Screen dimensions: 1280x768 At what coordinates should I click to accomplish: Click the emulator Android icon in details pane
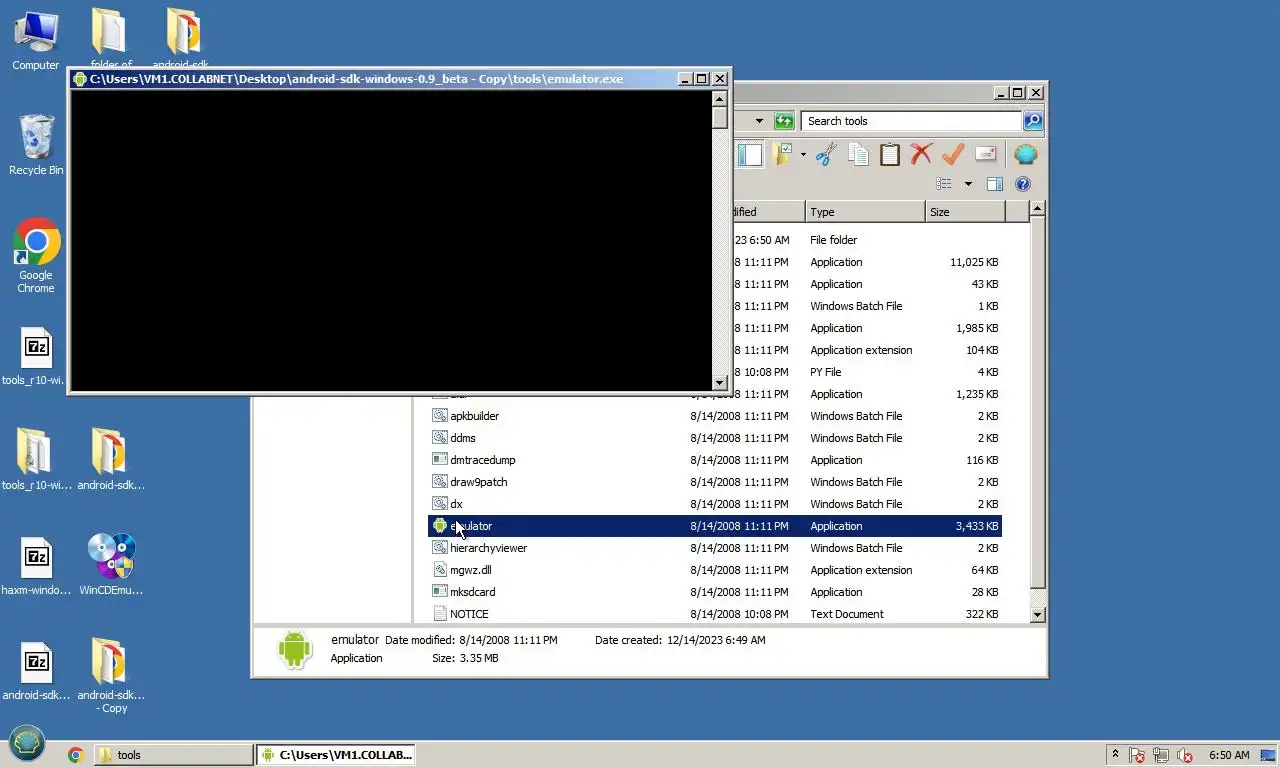click(295, 650)
